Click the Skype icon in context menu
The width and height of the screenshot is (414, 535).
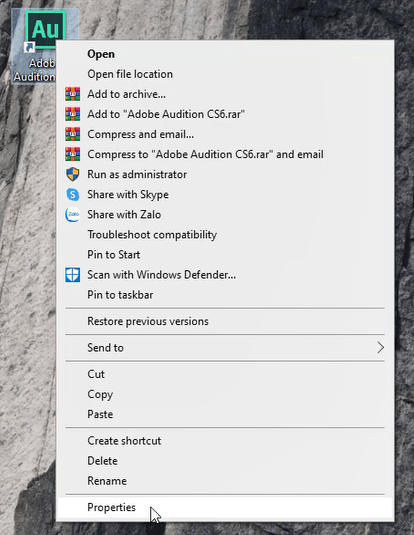73,194
